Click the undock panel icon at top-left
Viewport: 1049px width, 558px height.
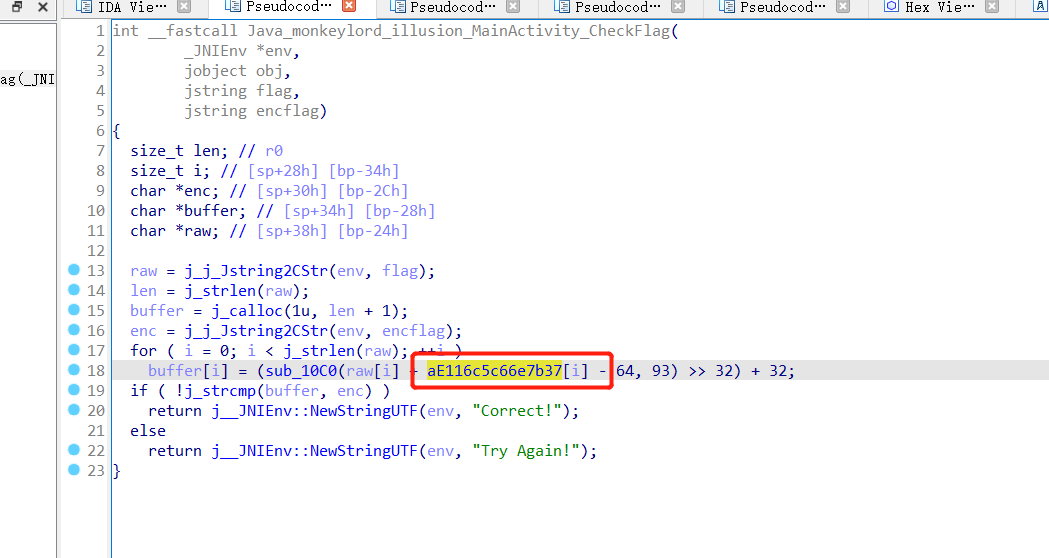tap(17, 7)
